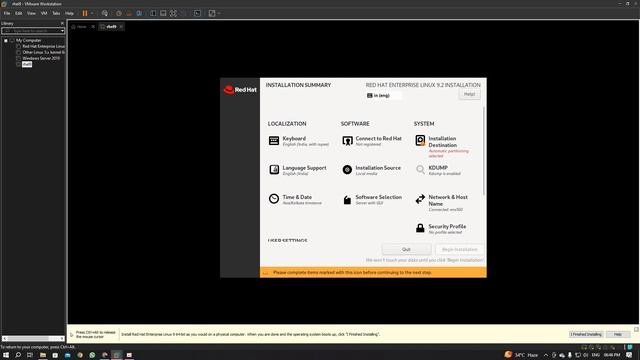
Task: Open snapshot manager toolbar icon
Action: click(139, 13)
